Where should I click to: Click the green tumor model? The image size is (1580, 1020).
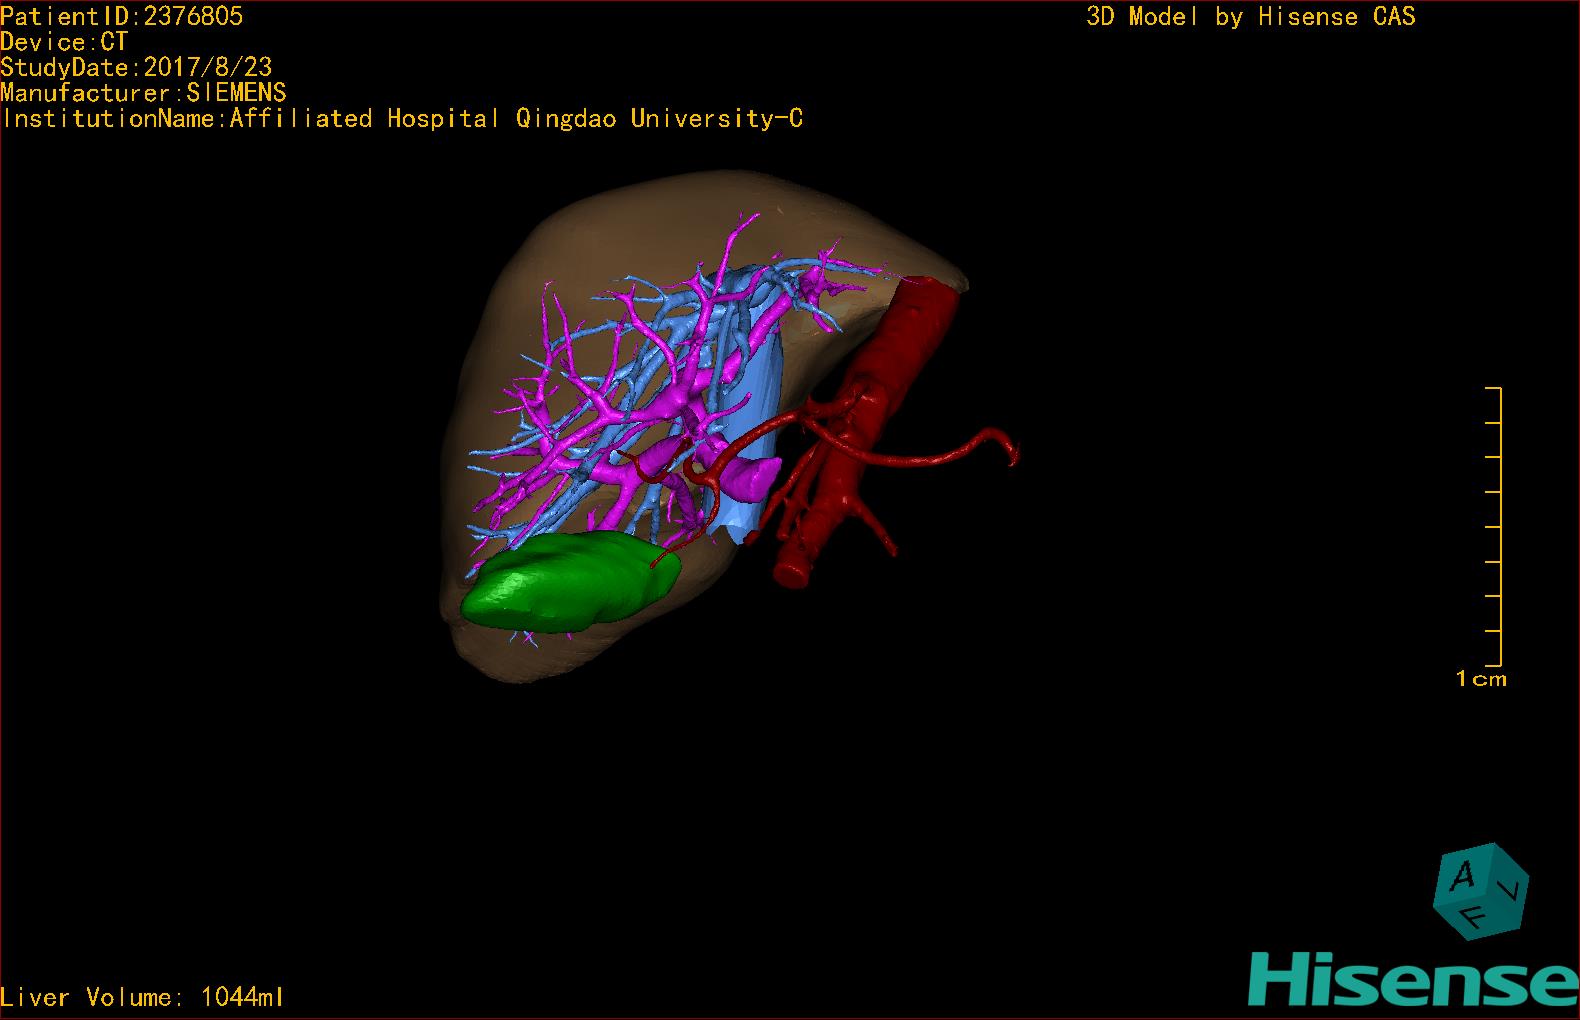click(571, 583)
